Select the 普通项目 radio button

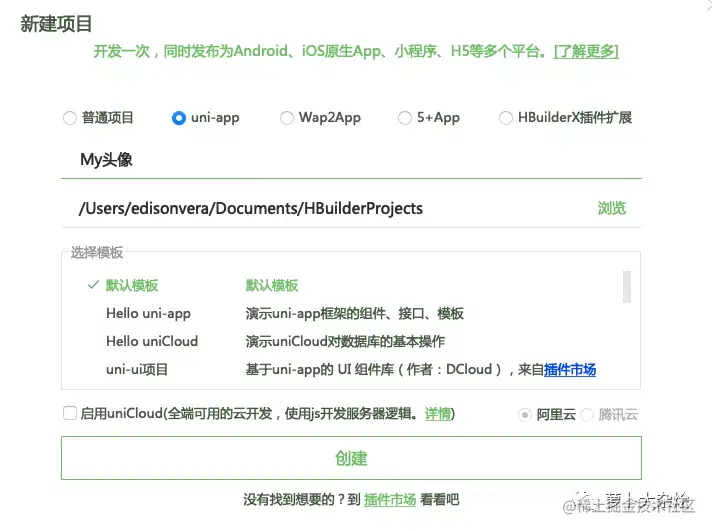click(70, 118)
